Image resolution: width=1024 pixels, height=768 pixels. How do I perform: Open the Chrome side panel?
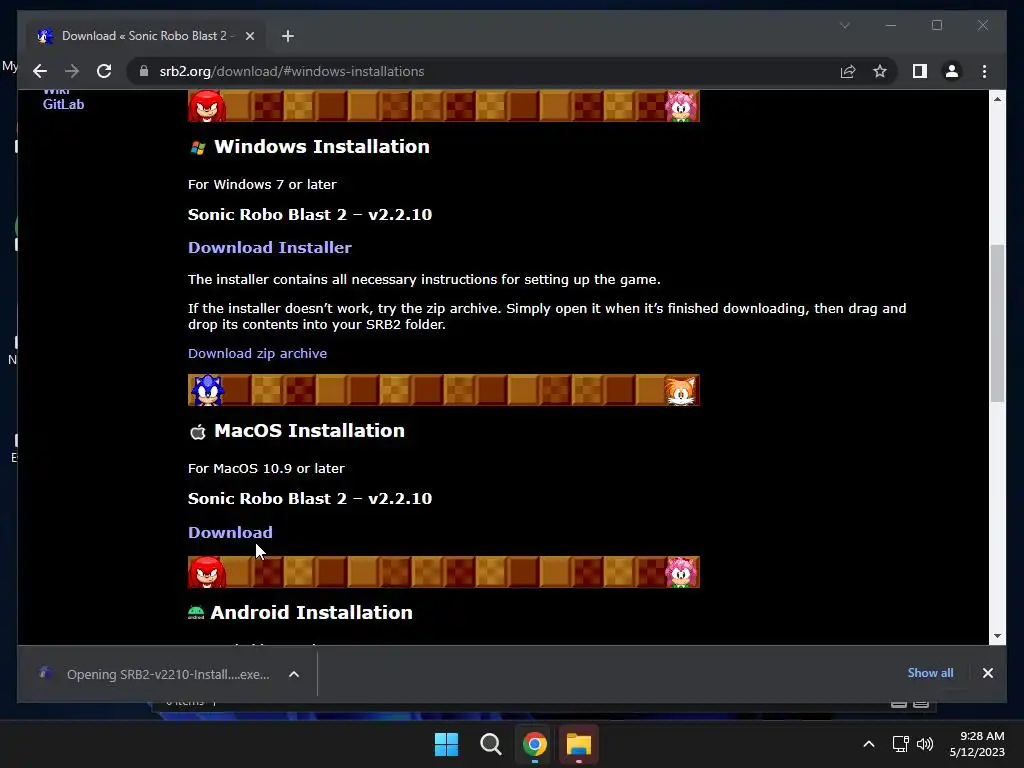[x=920, y=71]
